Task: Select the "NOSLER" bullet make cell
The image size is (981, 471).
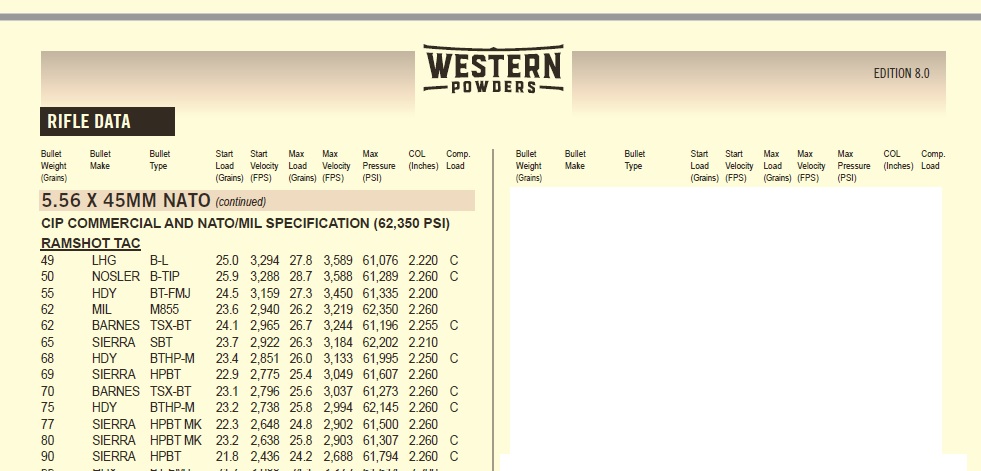Action: coord(116,276)
